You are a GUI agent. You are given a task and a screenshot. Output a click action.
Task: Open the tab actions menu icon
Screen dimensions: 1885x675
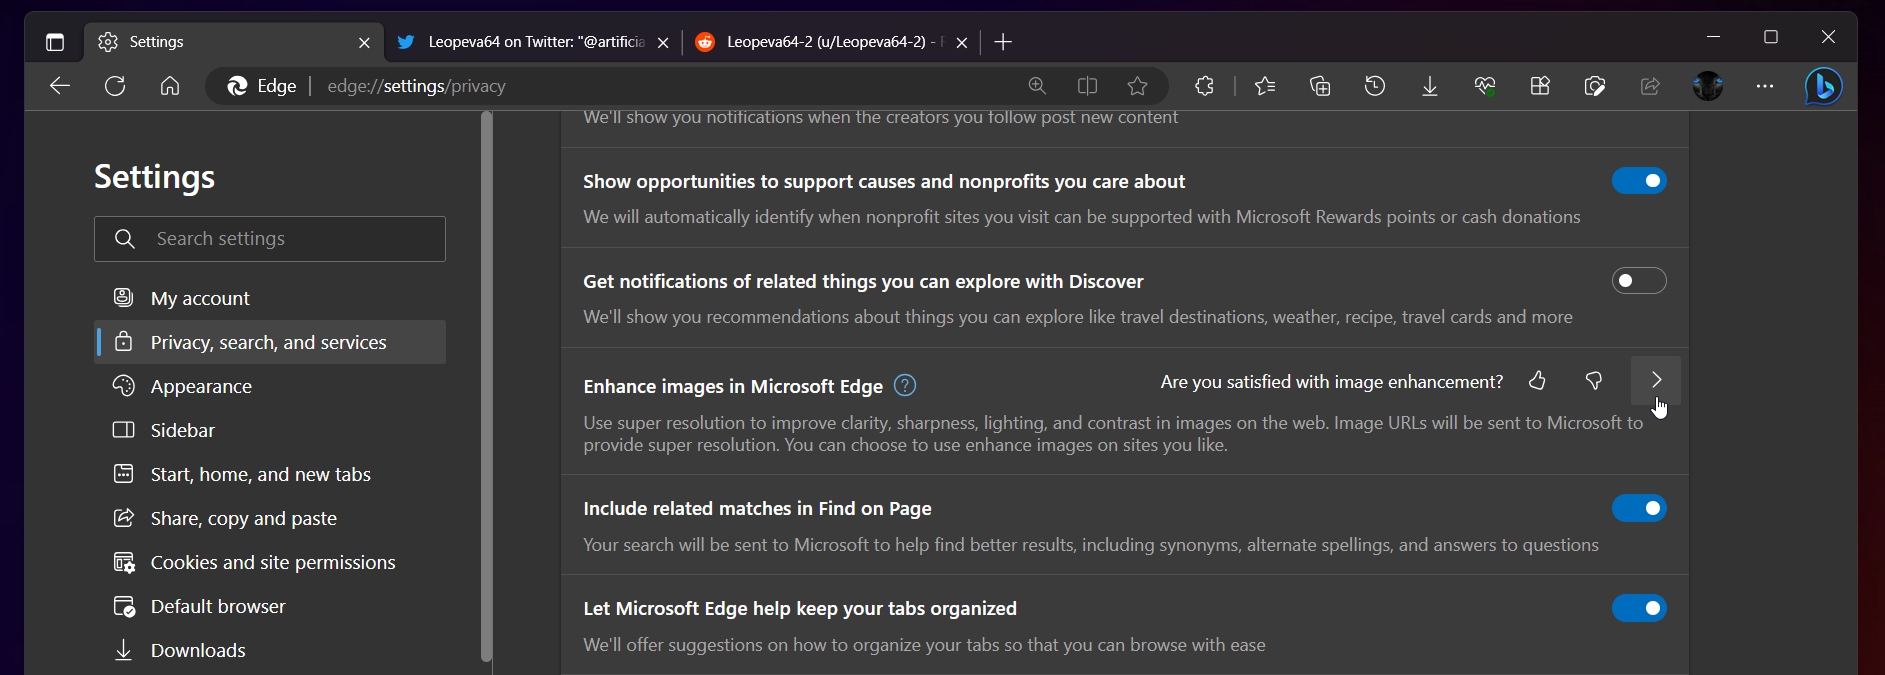[x=55, y=42]
